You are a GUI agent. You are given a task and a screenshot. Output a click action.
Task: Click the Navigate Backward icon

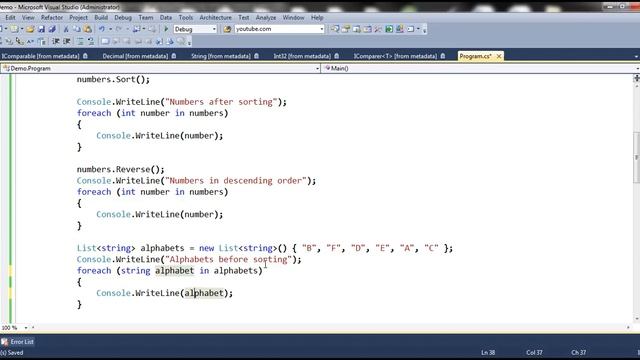click(136, 29)
